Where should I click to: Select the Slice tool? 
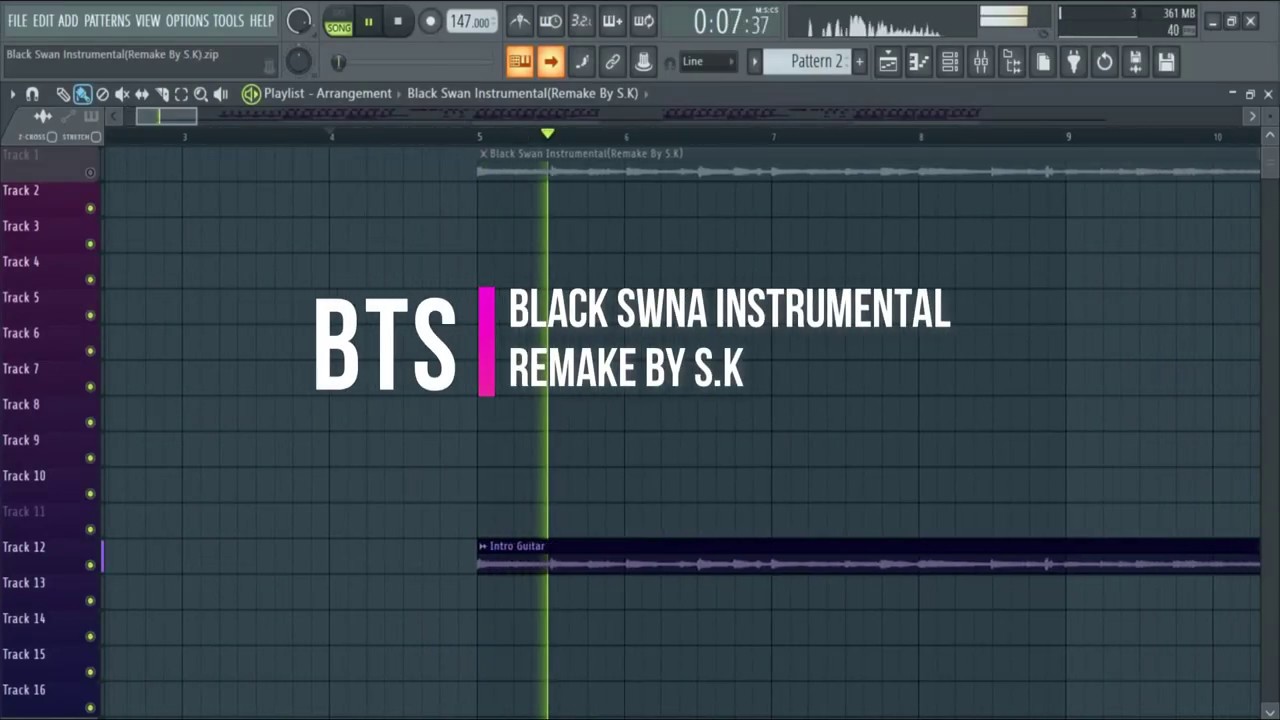pyautogui.click(x=162, y=94)
